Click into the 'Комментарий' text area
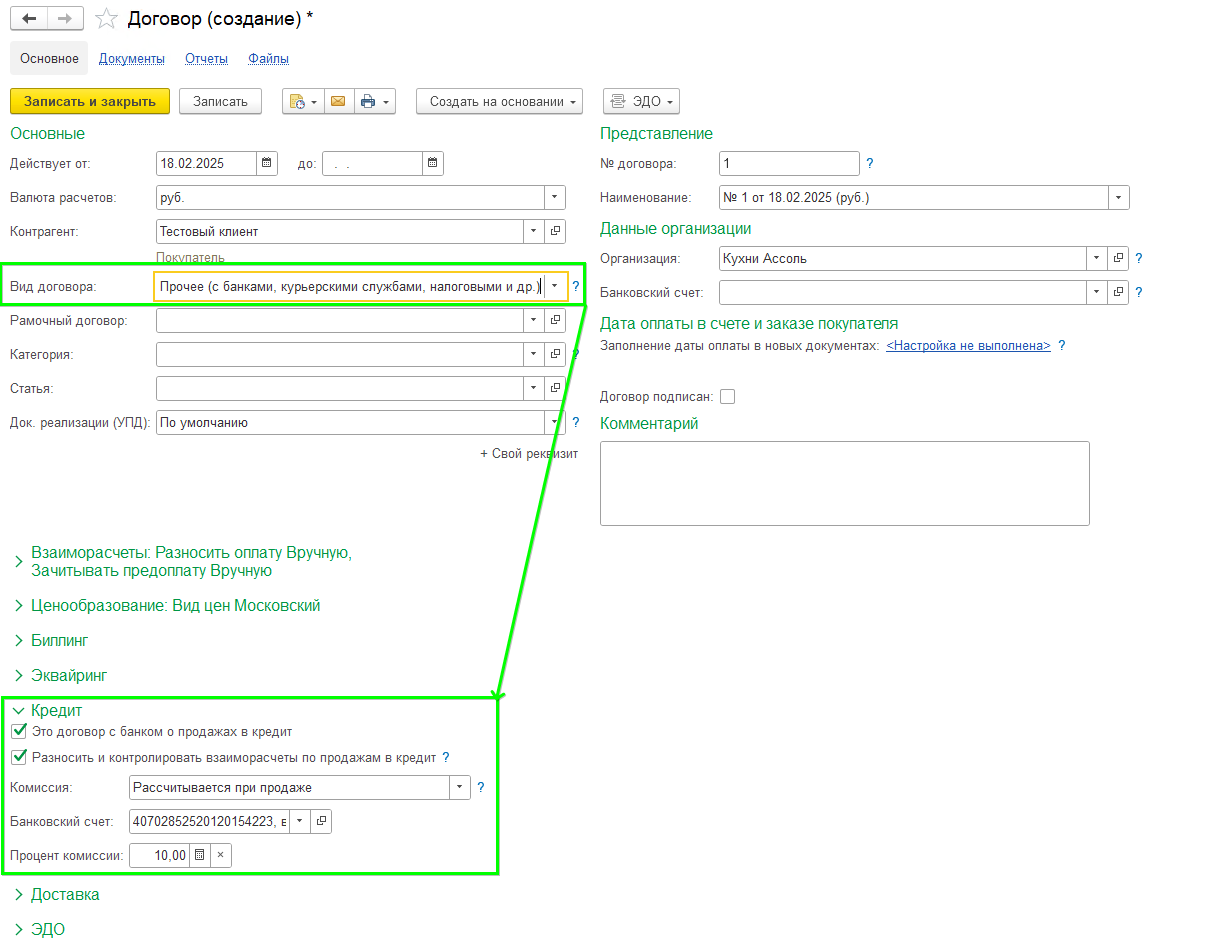This screenshot has width=1230, height=951. [x=844, y=483]
